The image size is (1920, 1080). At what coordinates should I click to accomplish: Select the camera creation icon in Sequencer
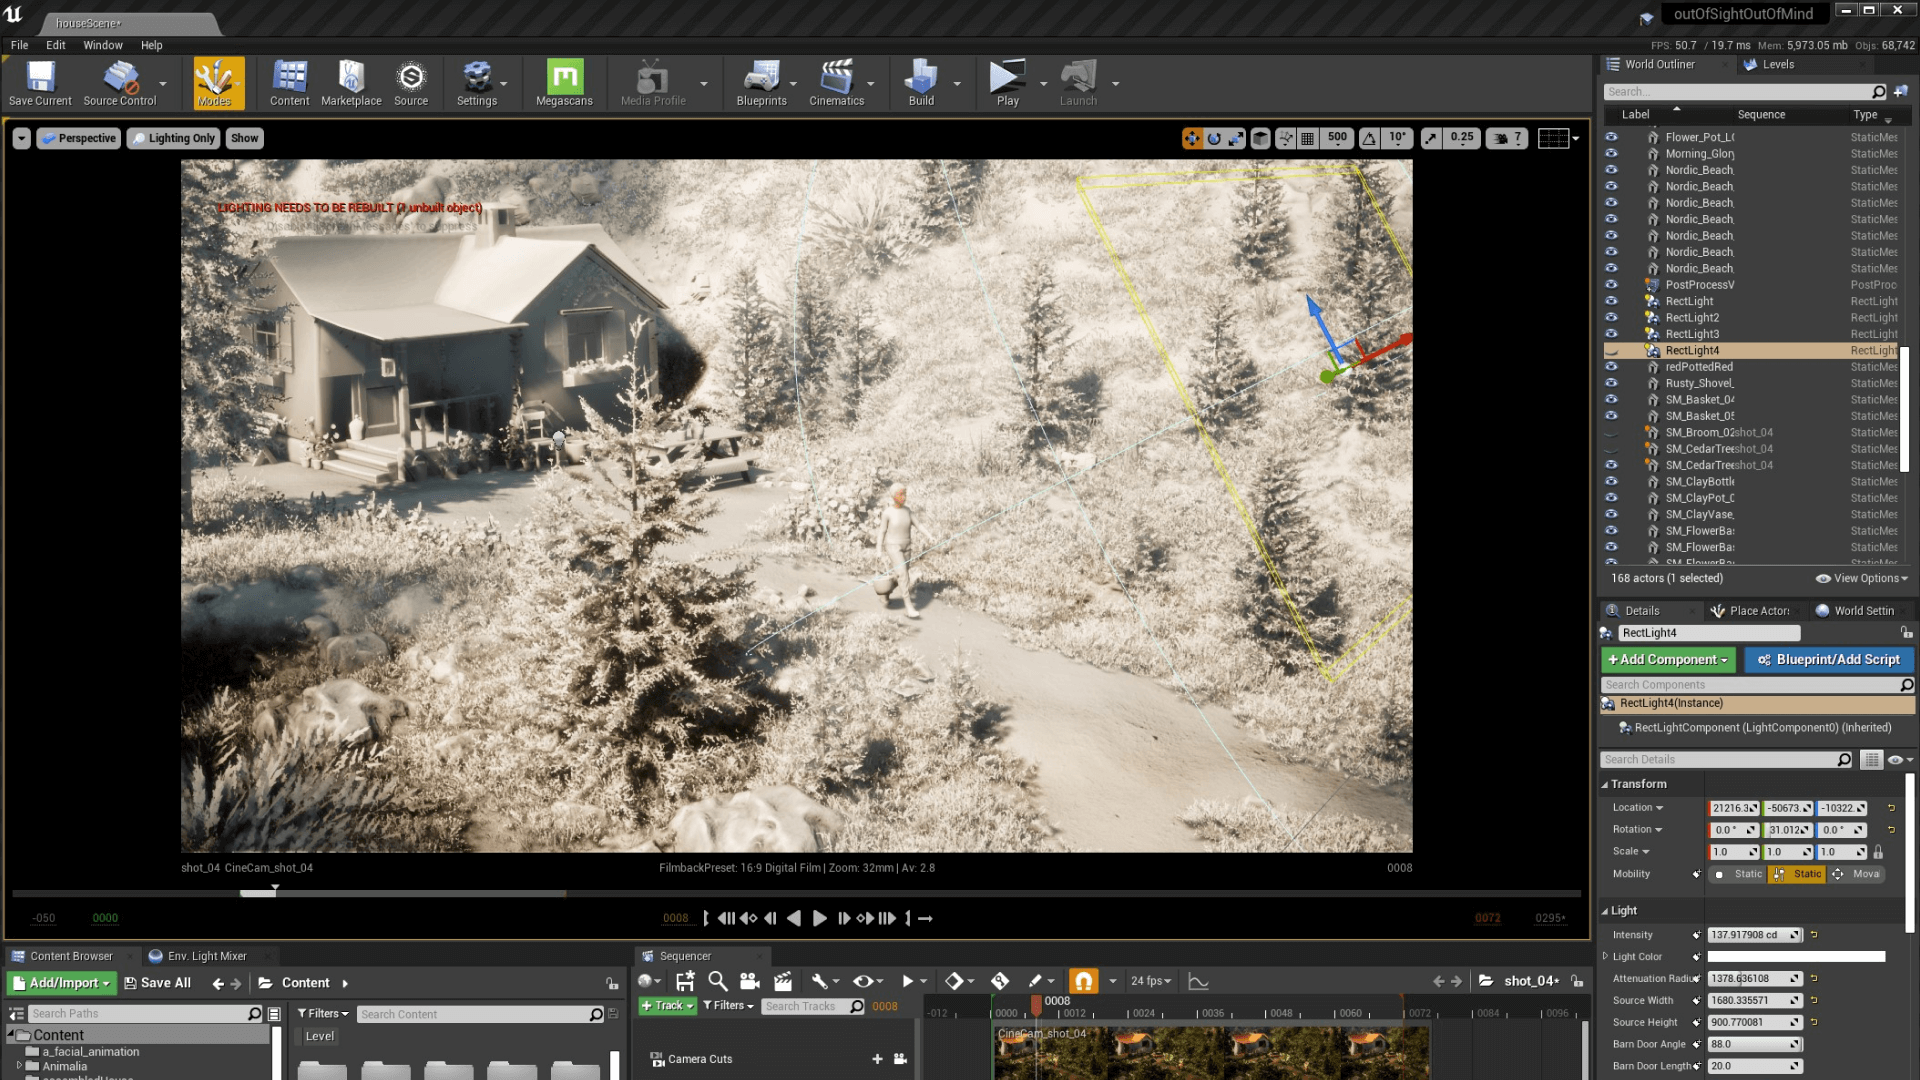(x=749, y=981)
